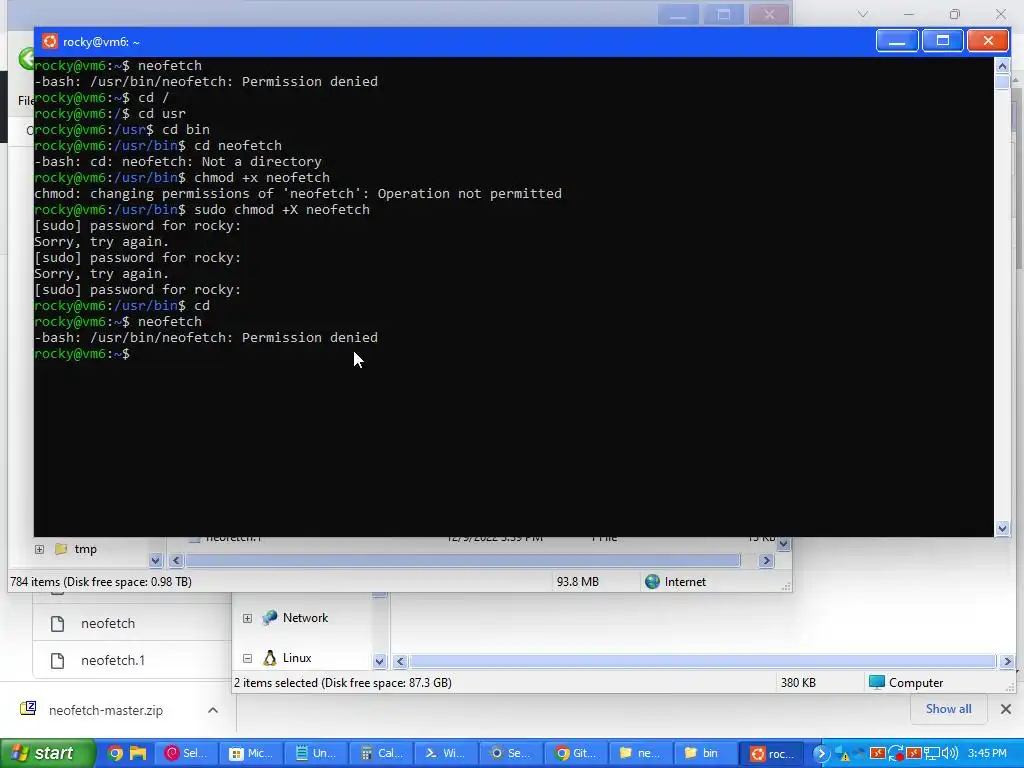The image size is (1024, 768).
Task: Click the terminal scrollbar up arrow
Action: point(1002,65)
